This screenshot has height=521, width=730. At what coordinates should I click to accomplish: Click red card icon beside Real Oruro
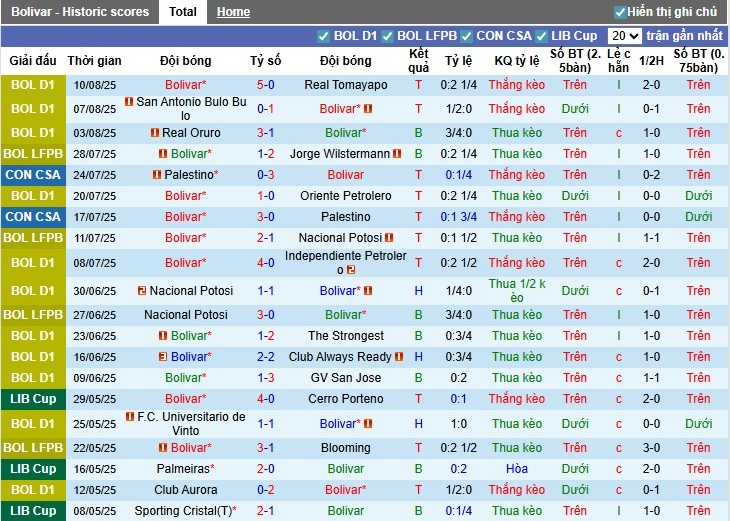click(155, 133)
